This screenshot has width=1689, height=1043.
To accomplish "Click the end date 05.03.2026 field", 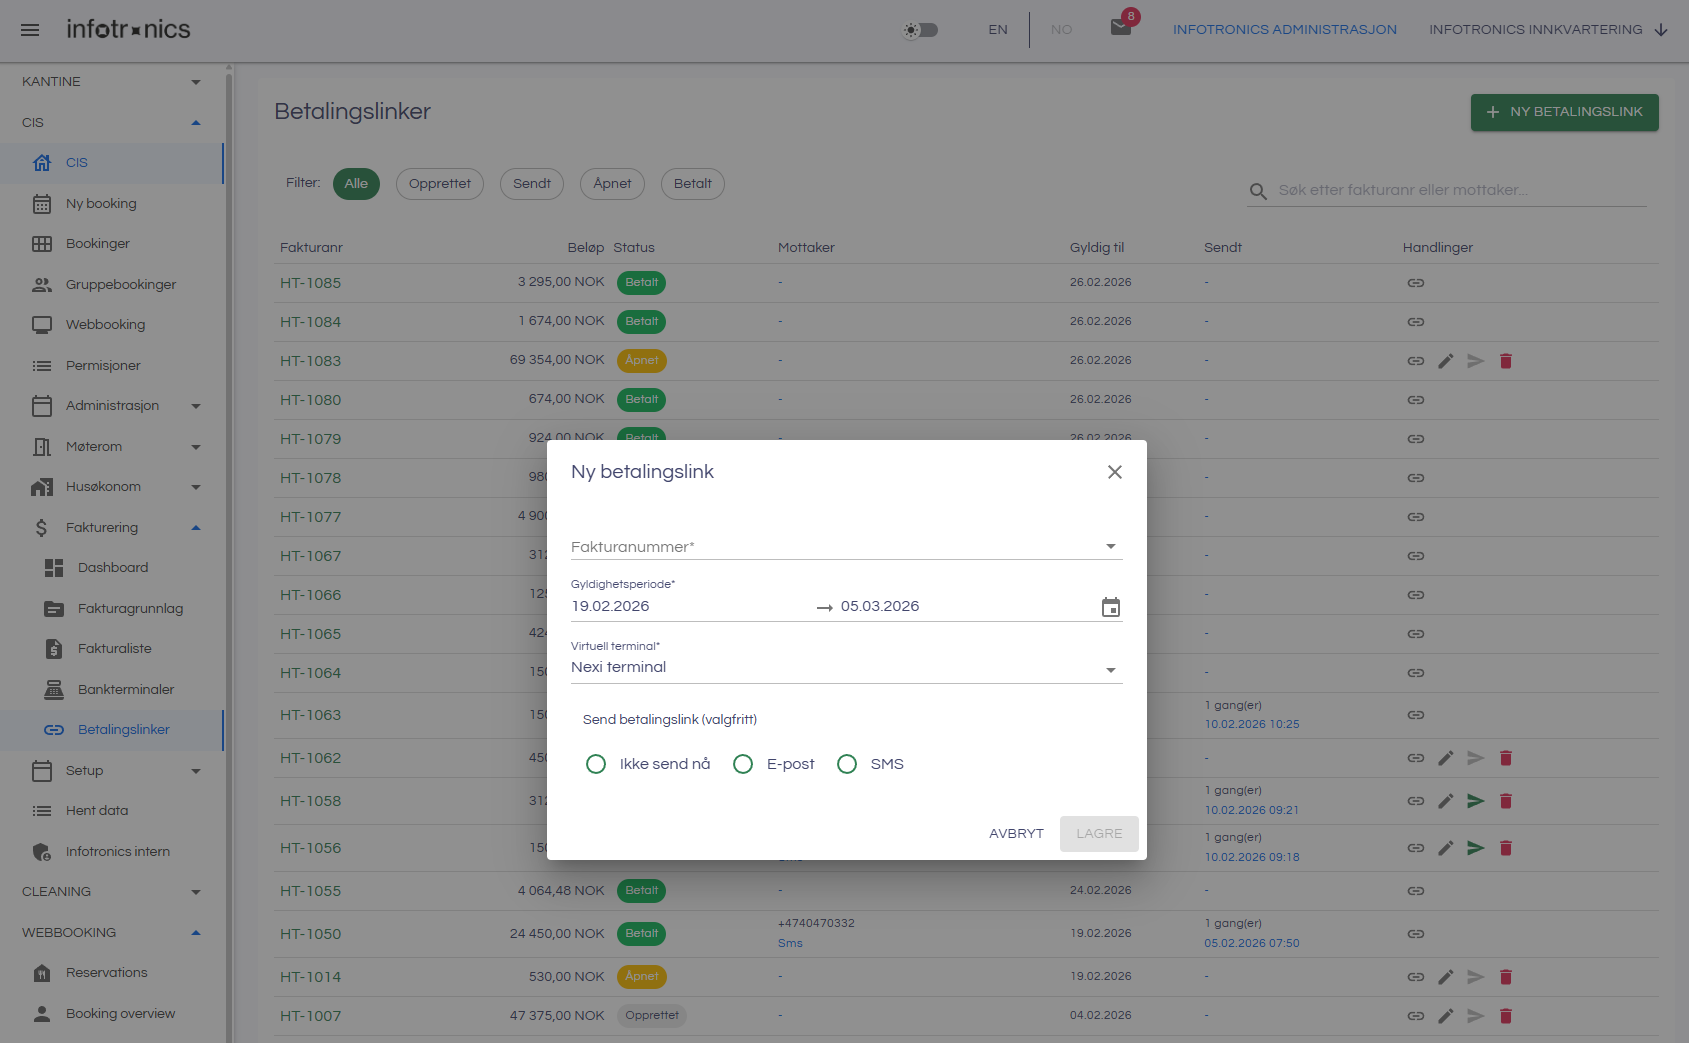I will tap(965, 606).
